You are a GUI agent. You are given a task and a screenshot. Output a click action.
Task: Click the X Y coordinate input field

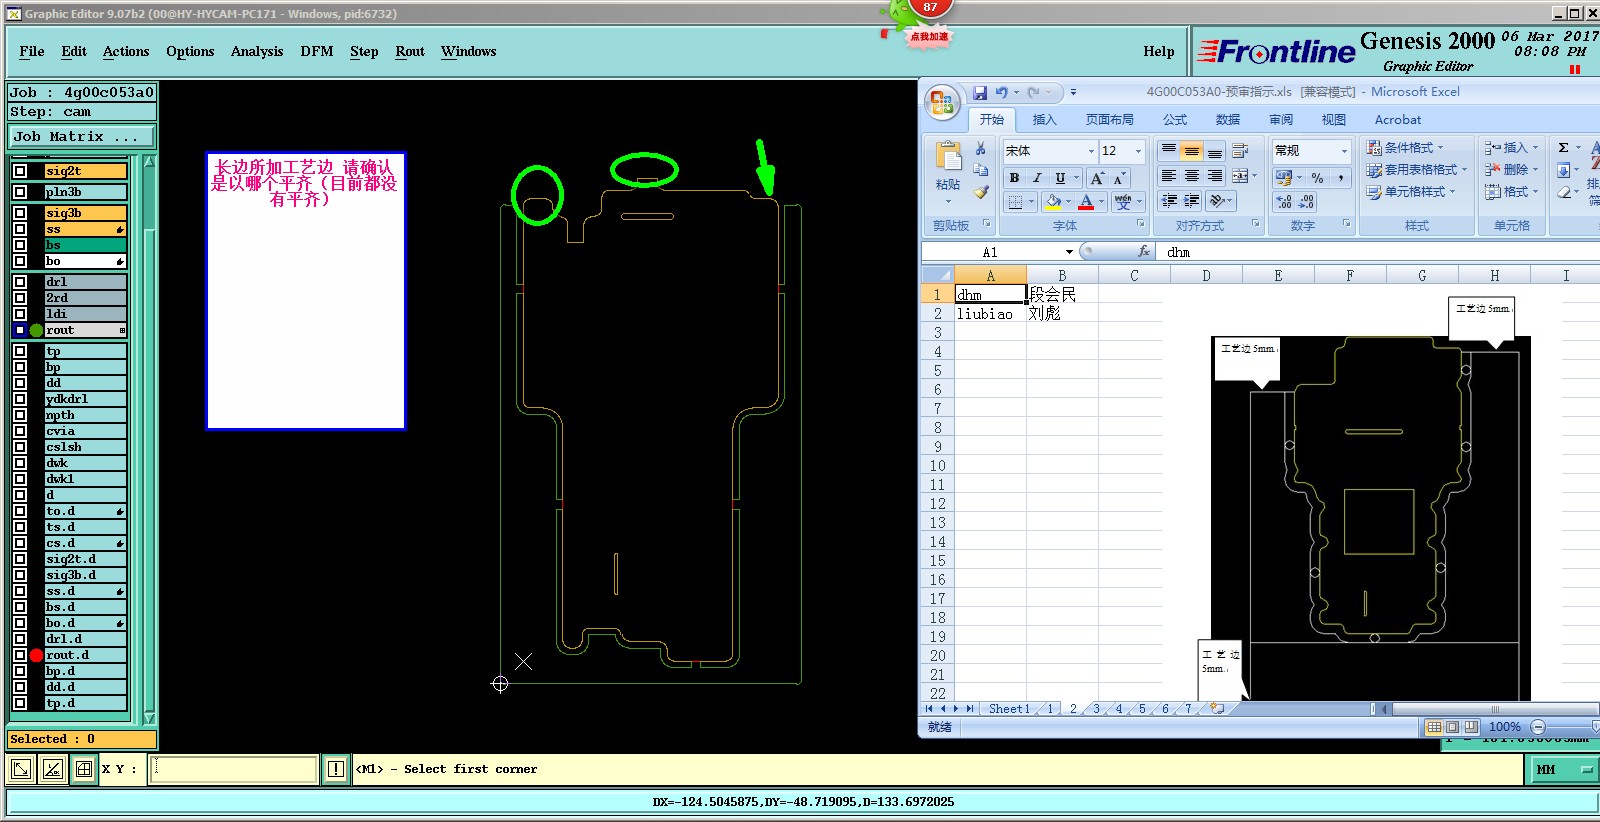(233, 769)
